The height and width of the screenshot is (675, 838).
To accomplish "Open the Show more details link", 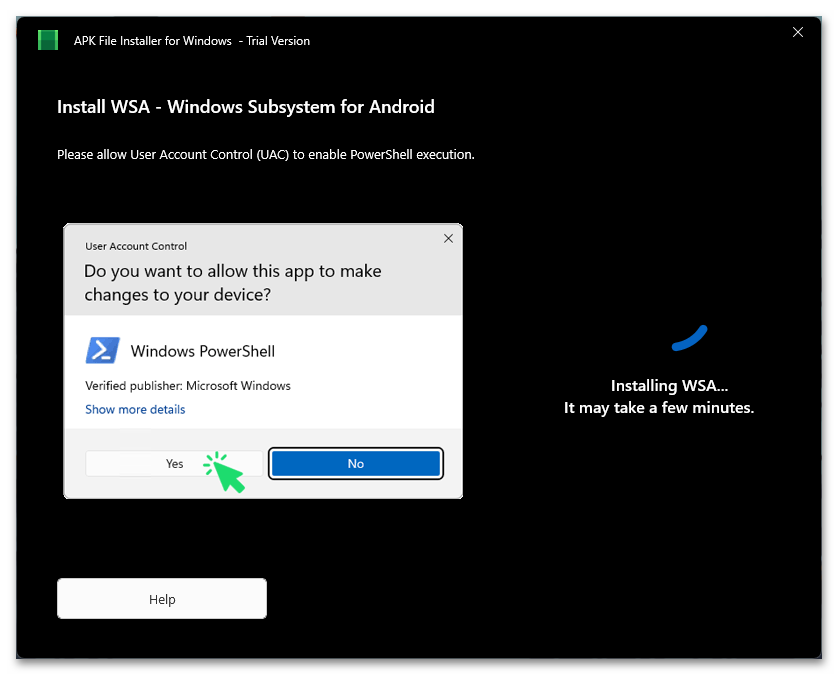I will (135, 409).
